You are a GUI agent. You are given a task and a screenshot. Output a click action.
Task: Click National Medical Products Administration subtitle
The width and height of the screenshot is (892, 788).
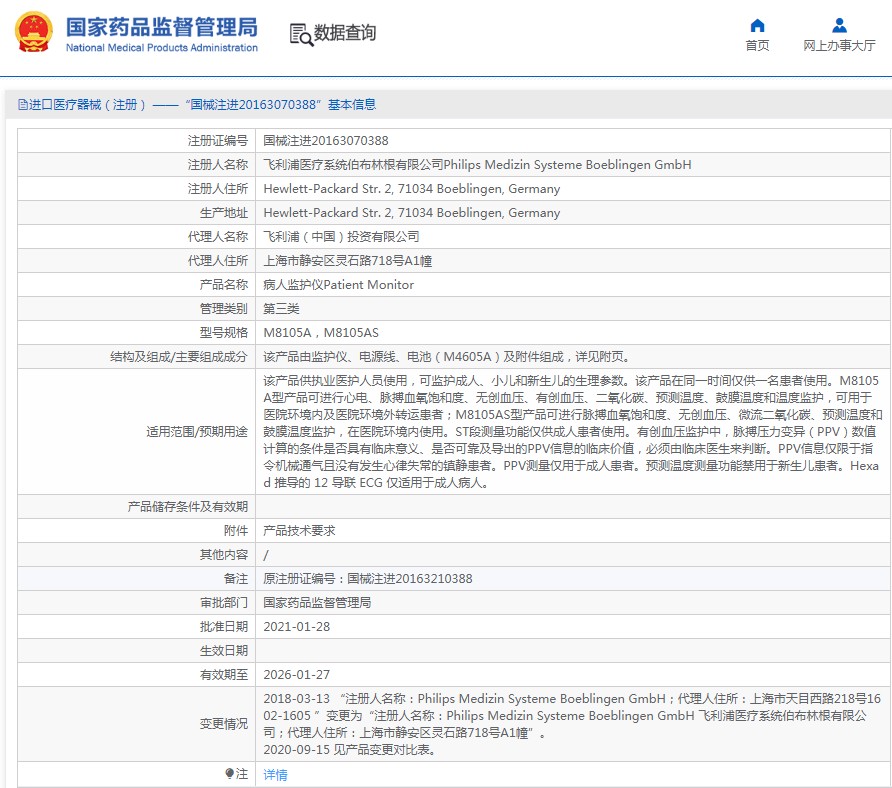pos(162,48)
